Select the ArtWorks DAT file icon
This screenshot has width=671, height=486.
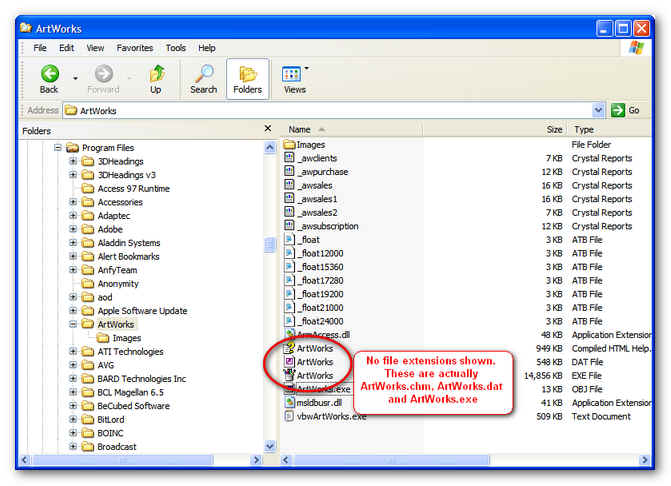[x=290, y=362]
